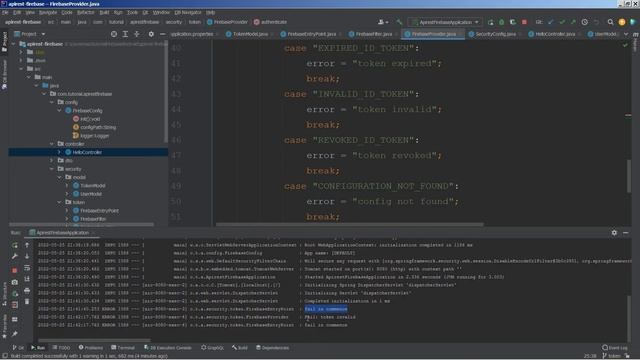The image size is (640, 360).
Task: Collapse the config folder
Action: point(52,102)
